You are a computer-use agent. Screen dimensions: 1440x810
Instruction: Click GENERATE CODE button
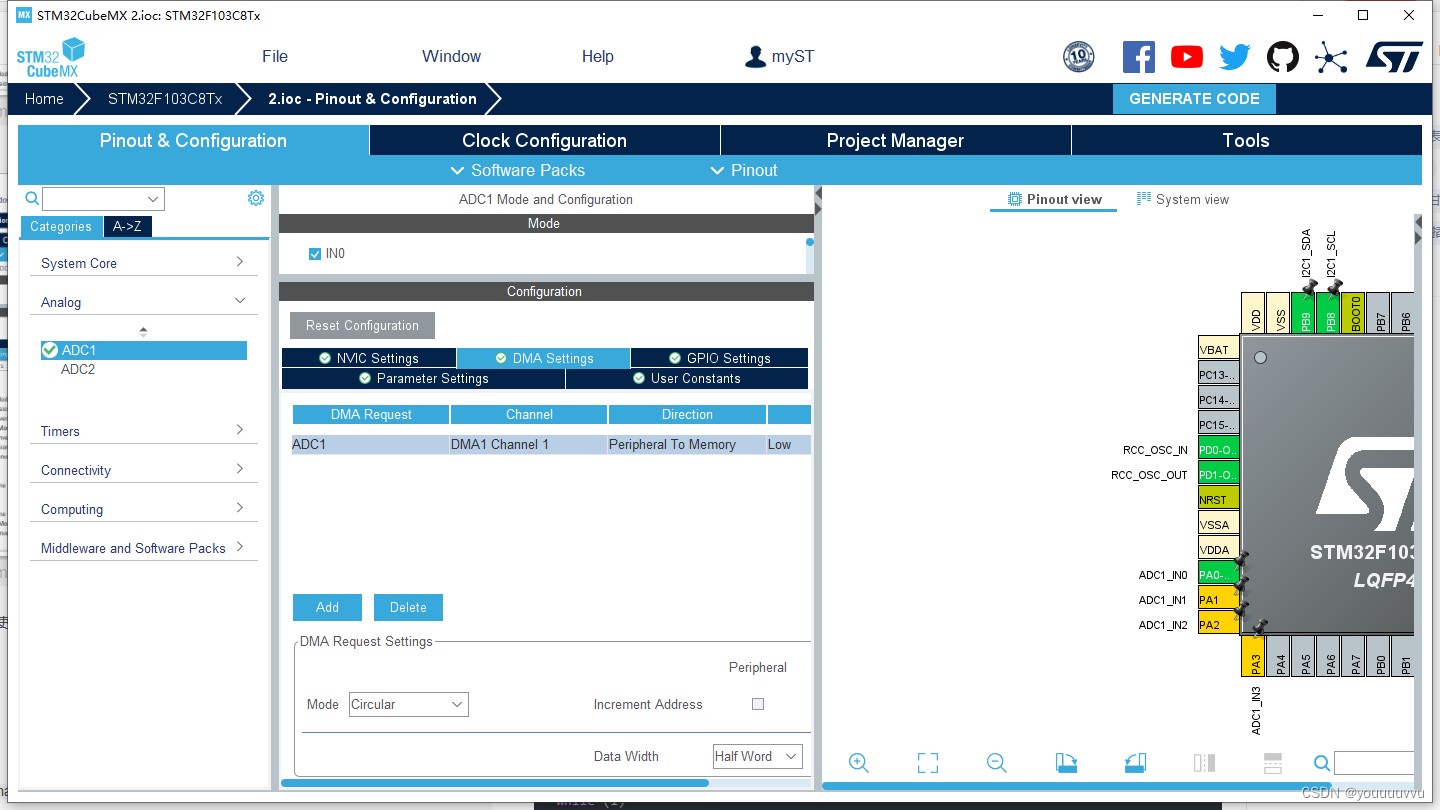(1194, 99)
